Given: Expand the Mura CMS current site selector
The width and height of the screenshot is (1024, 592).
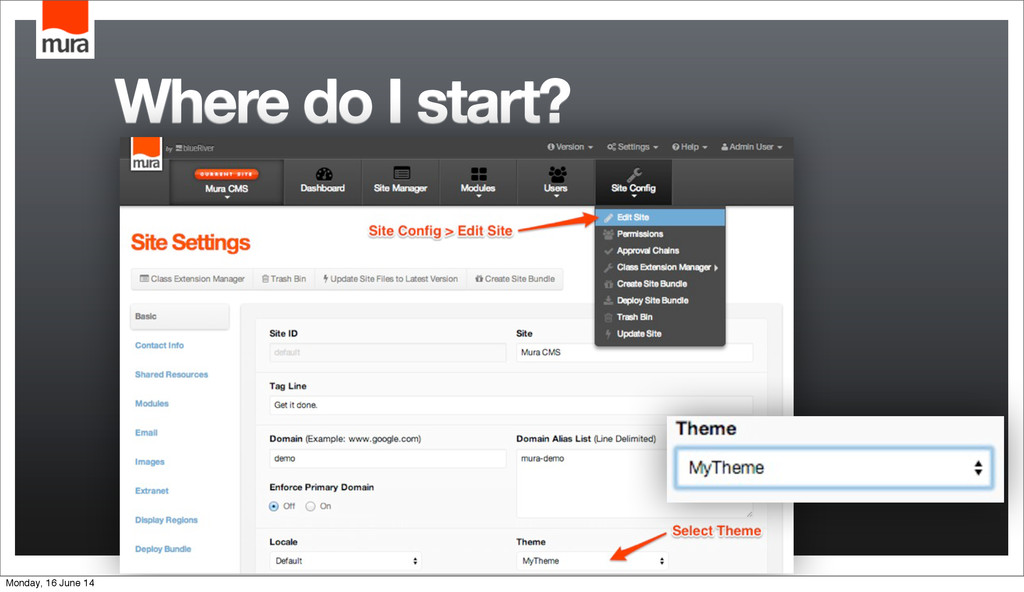Looking at the screenshot, I should tap(227, 184).
